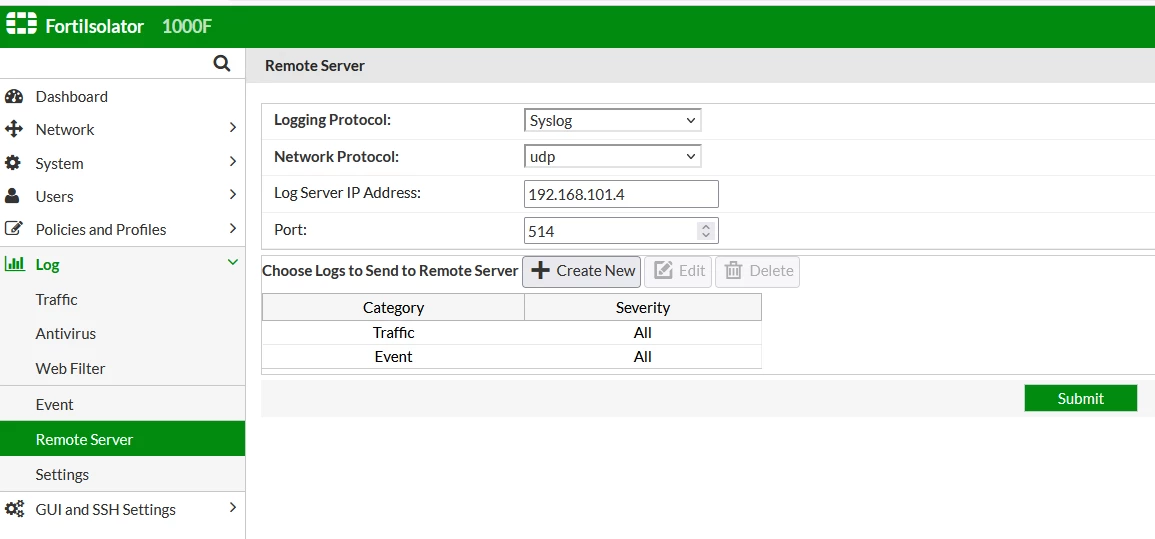The height and width of the screenshot is (539, 1155).
Task: Expand GUI and SSH Settings chevron
Action: click(x=233, y=507)
